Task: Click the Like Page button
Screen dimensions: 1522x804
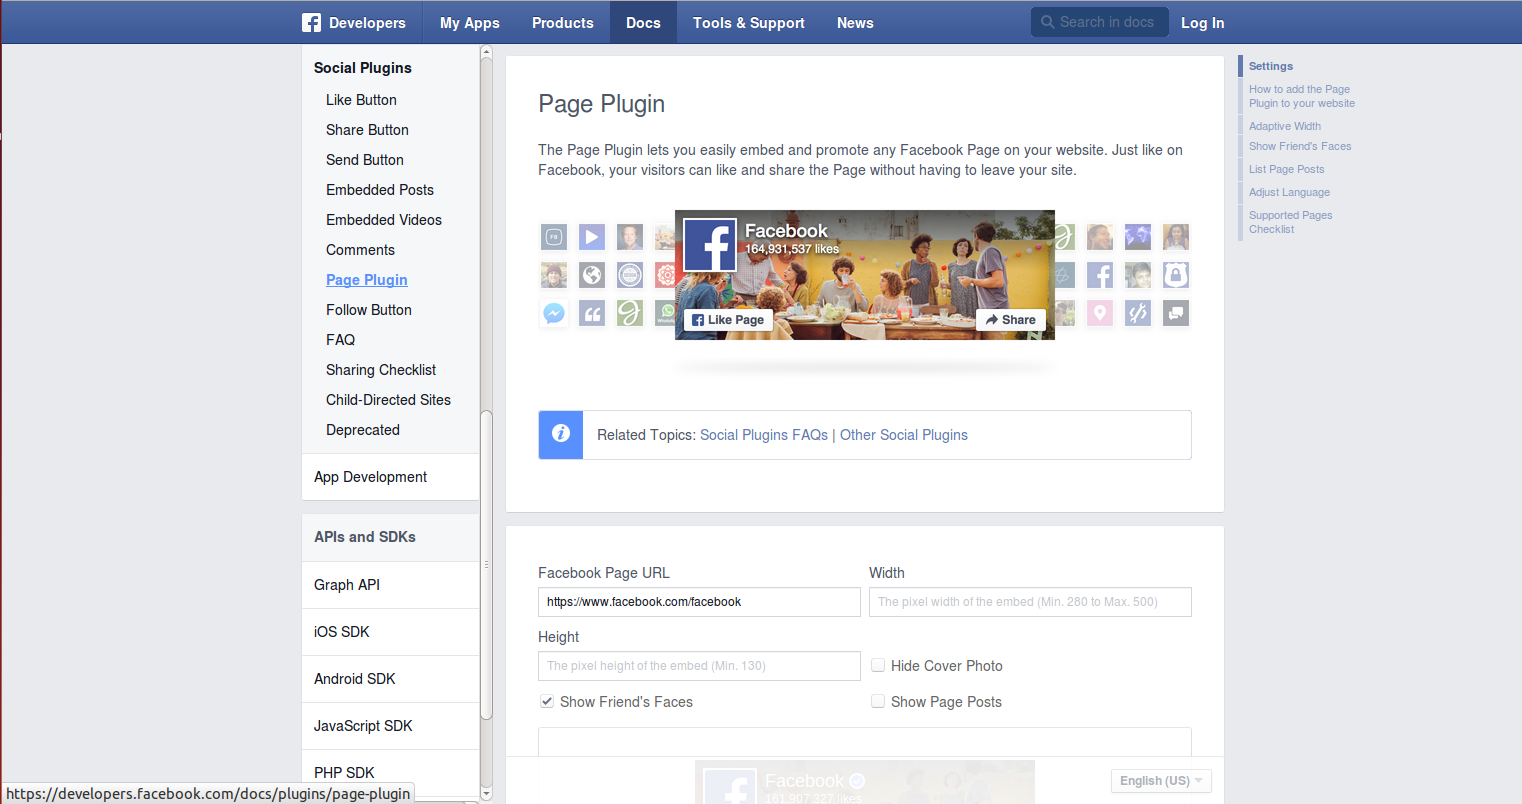Action: pos(728,320)
